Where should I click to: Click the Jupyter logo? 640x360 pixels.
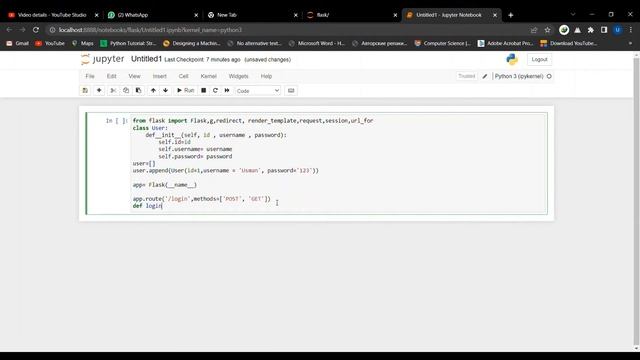tap(102, 59)
